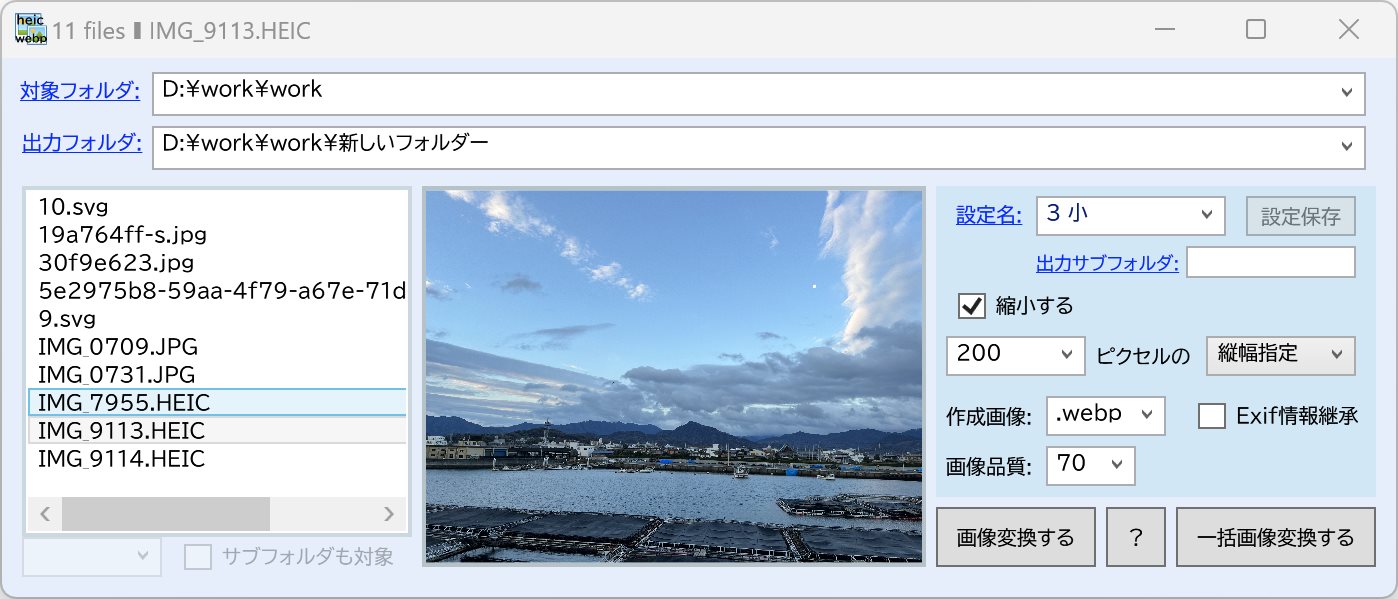Toggle the サブフォルダも対象 checkbox
Image resolution: width=1398 pixels, height=599 pixels.
[x=198, y=557]
